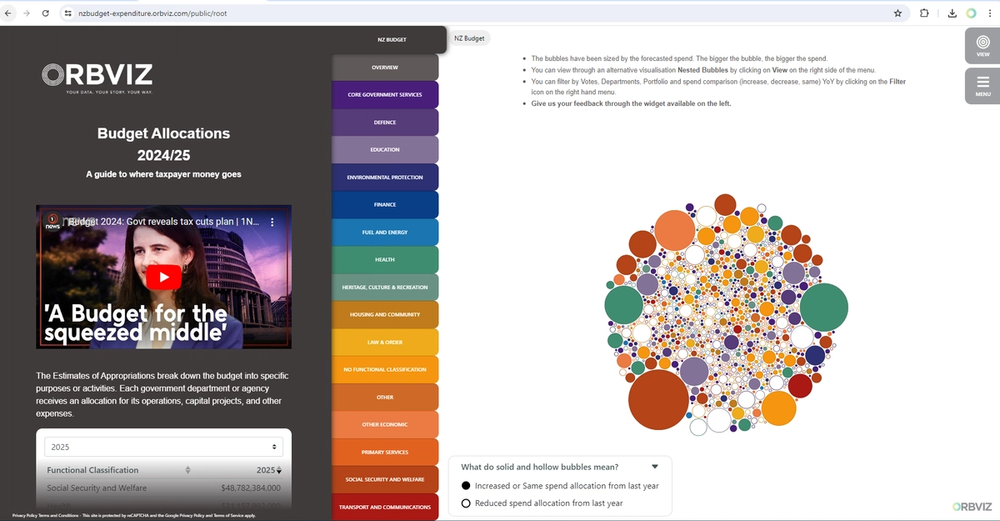This screenshot has width=1000, height=521.
Task: Open the View visualisation button
Action: (983, 45)
